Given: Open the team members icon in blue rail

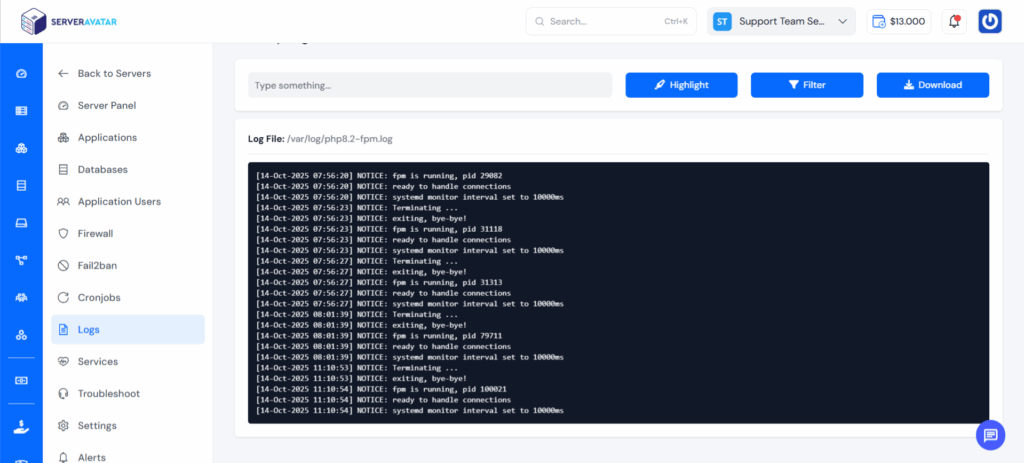Looking at the screenshot, I should tap(21, 298).
